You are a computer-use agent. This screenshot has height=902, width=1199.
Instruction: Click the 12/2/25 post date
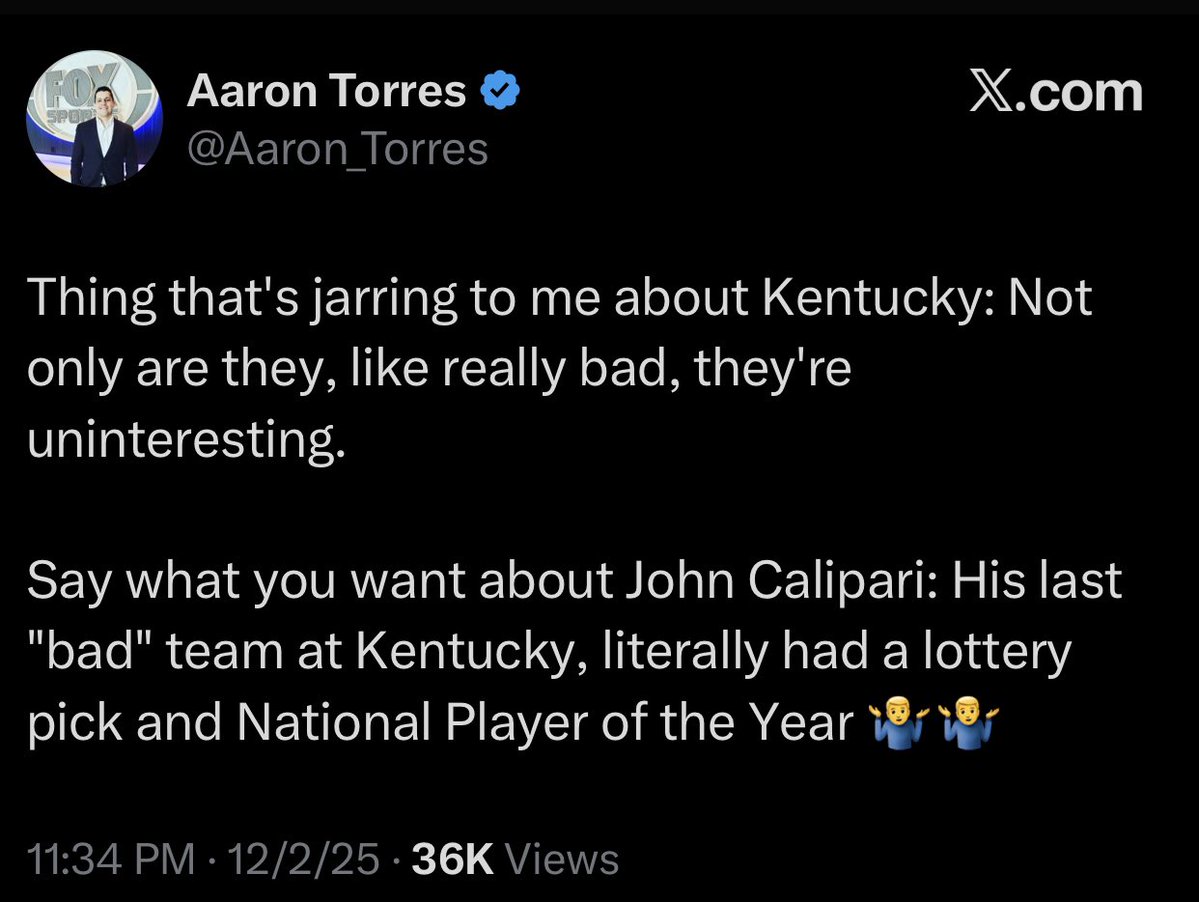304,858
